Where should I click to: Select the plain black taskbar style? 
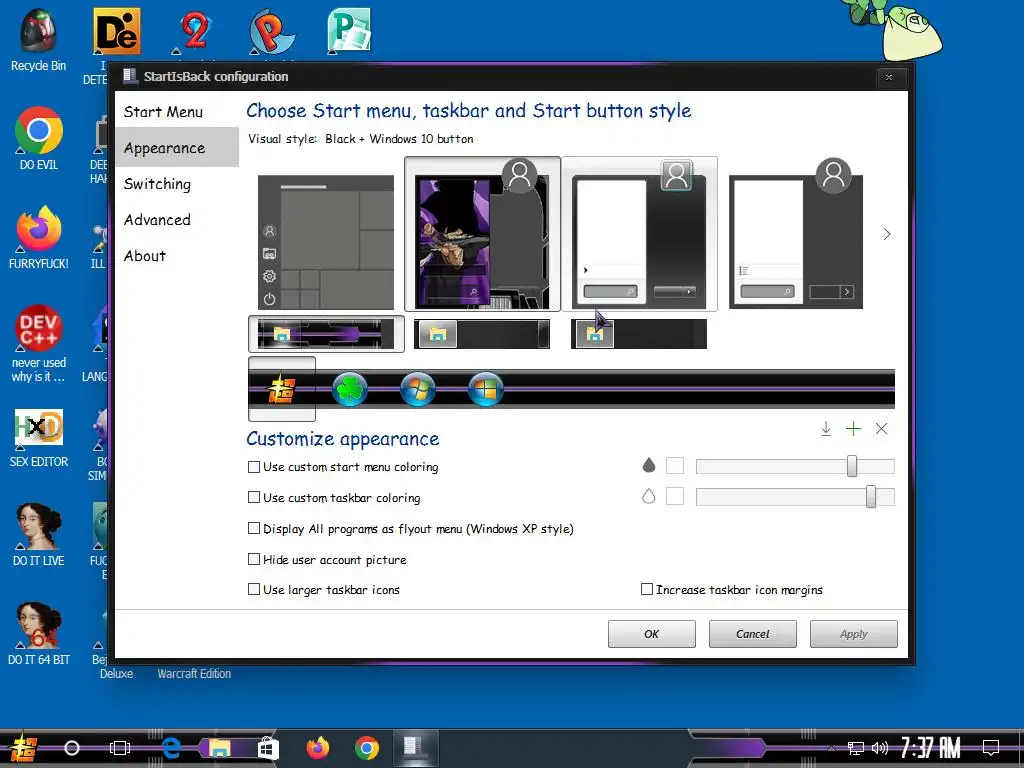pos(639,334)
